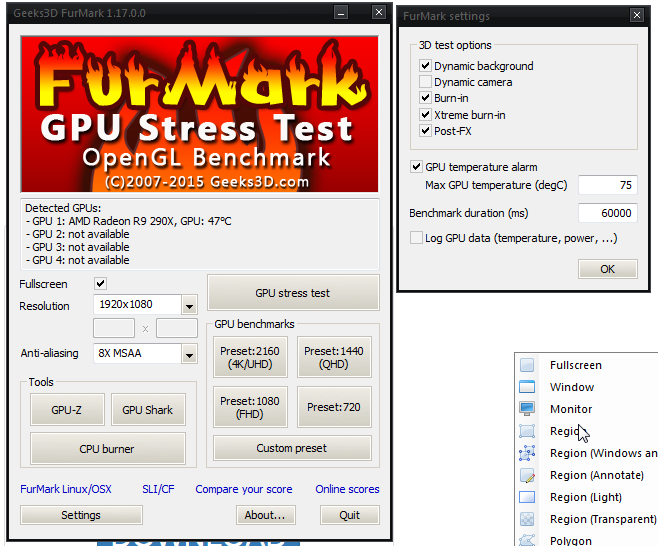The width and height of the screenshot is (658, 546).
Task: Select Monitor in the capture menu
Action: coord(571,409)
